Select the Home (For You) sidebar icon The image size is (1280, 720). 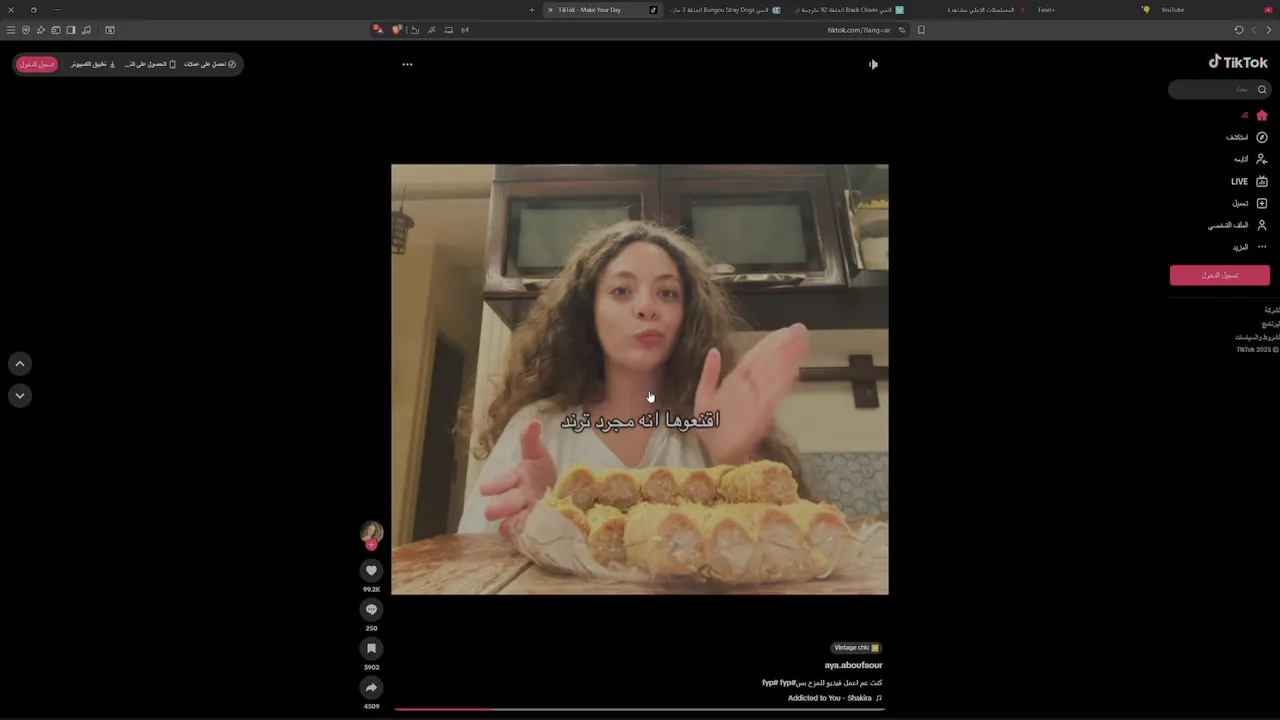pos(1262,115)
